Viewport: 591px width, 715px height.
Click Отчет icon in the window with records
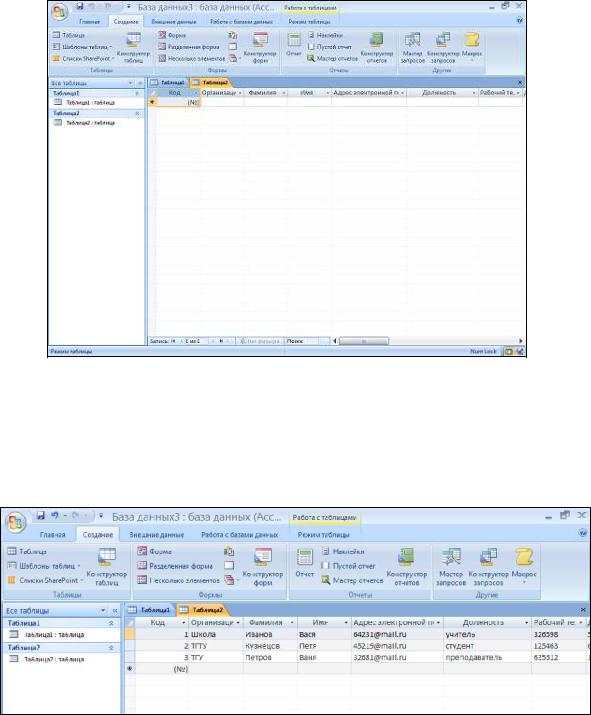(305, 557)
